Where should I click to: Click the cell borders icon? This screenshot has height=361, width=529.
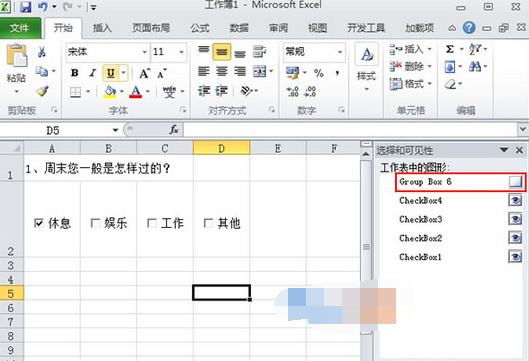click(x=75, y=91)
